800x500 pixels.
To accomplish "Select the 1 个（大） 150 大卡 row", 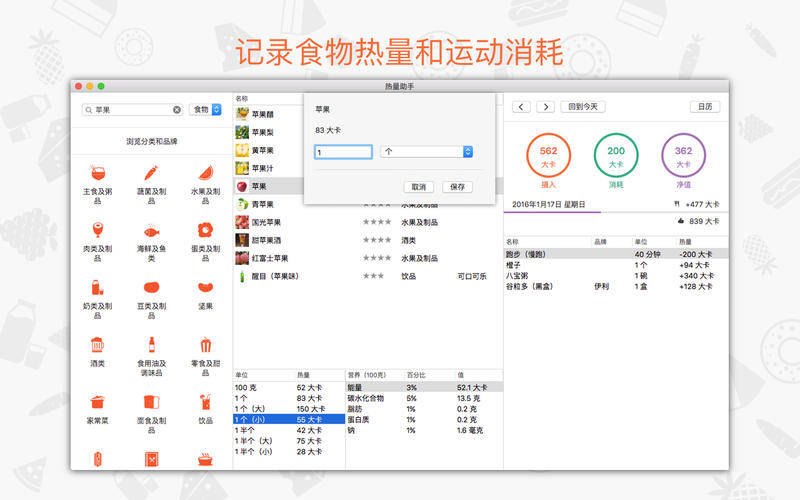I will click(289, 409).
